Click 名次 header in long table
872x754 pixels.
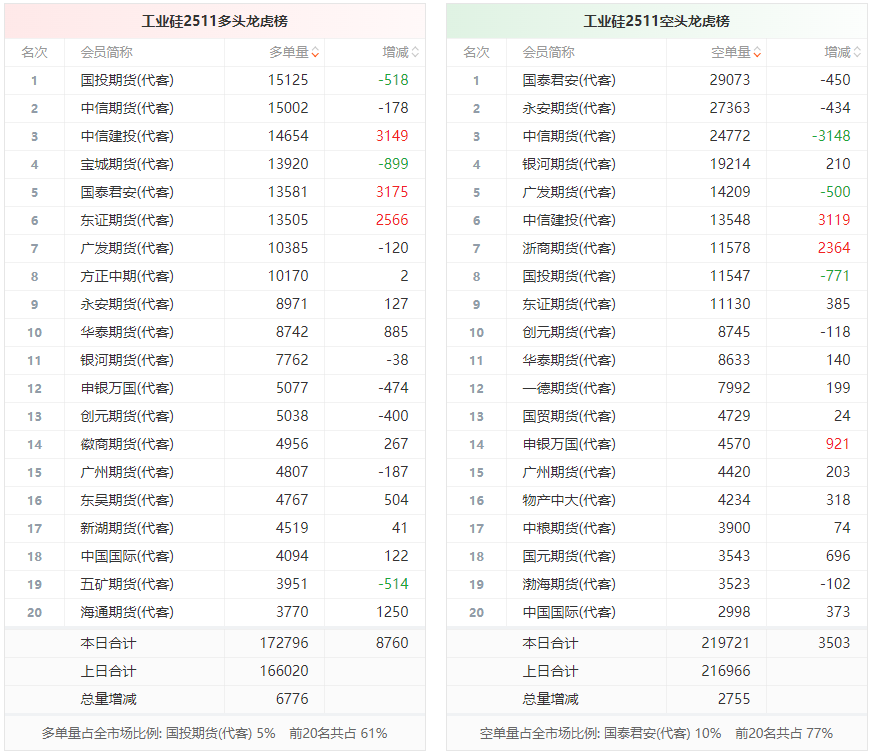click(x=34, y=53)
